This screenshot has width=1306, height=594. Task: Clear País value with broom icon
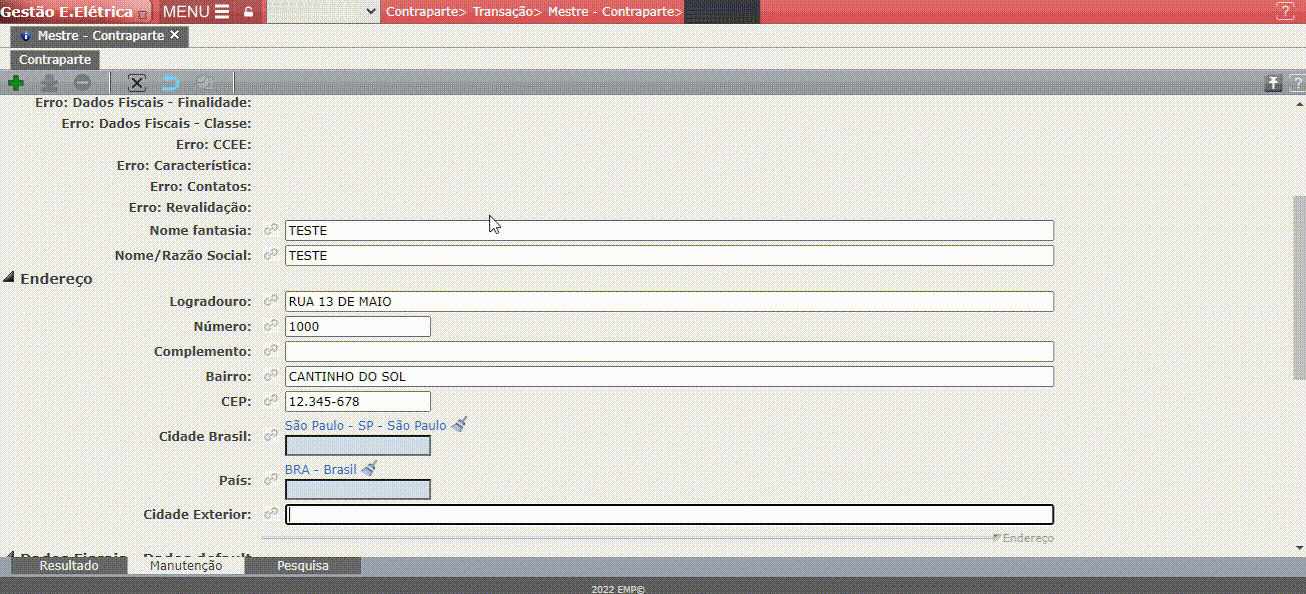[x=369, y=469]
